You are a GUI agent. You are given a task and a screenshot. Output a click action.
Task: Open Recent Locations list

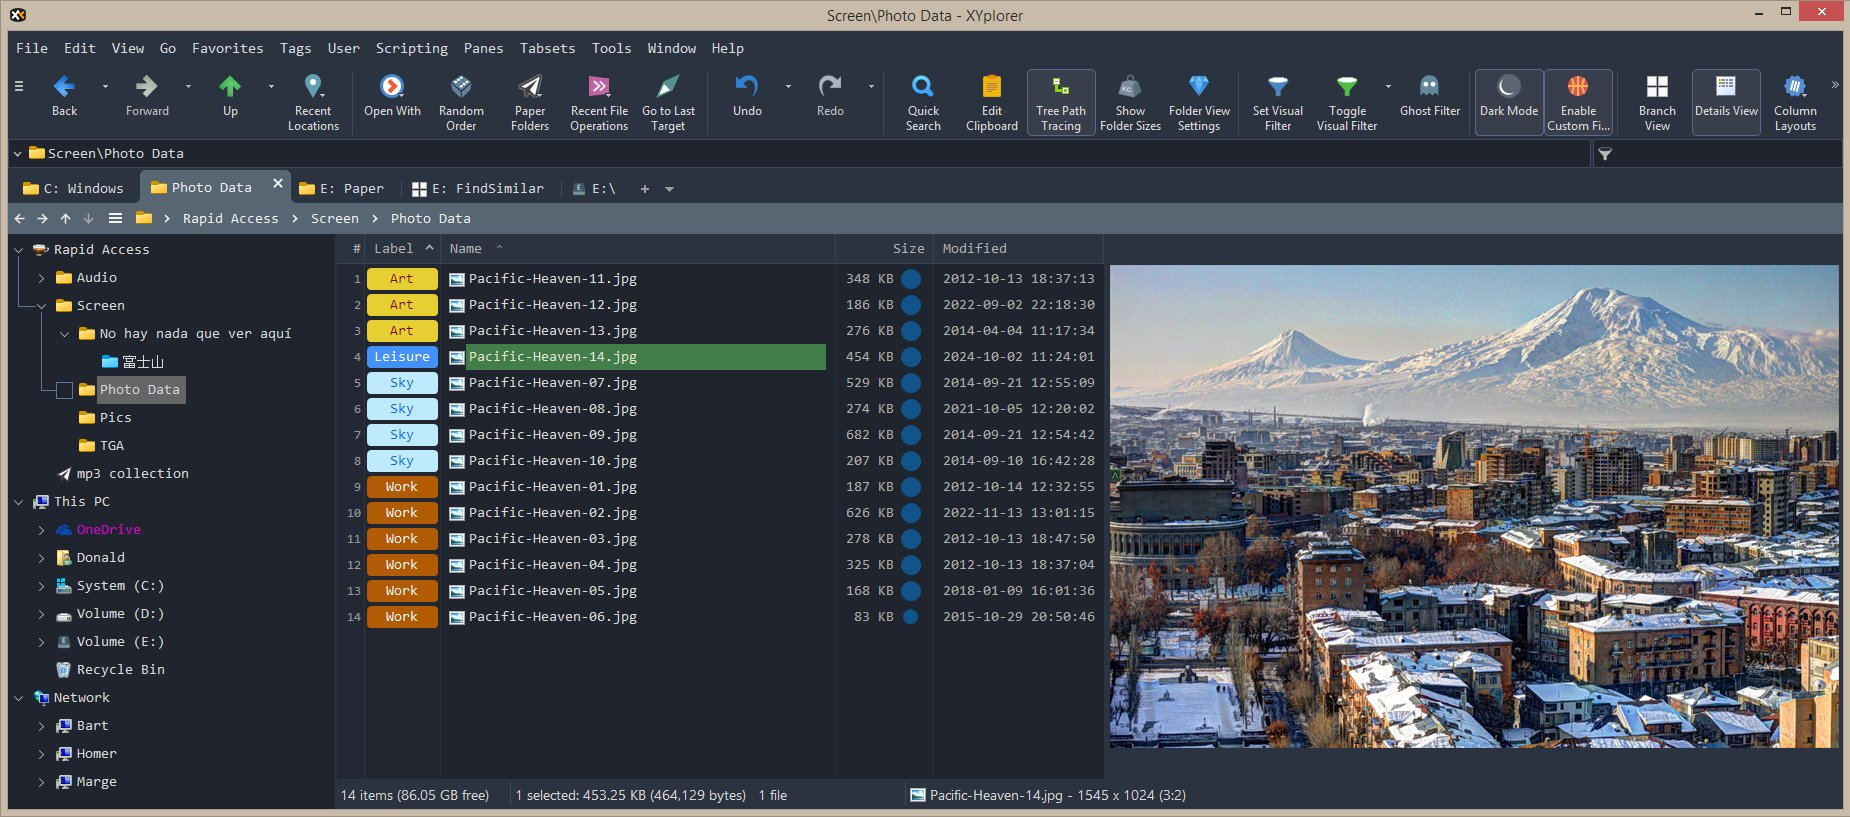(313, 102)
